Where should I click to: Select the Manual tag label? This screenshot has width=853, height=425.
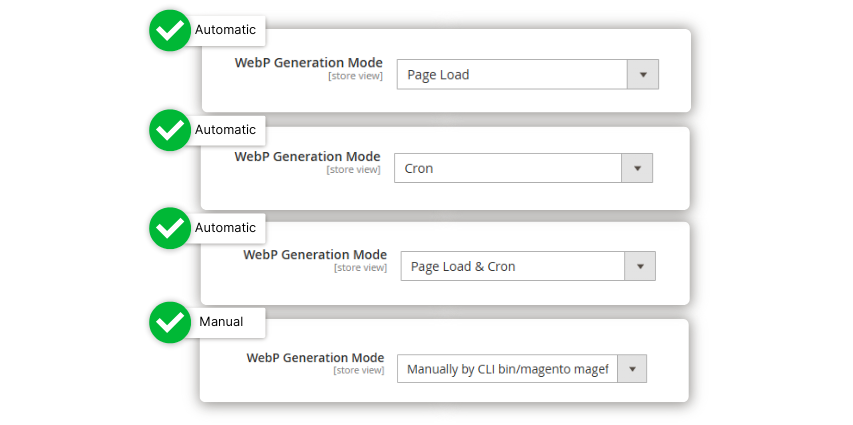tap(221, 322)
